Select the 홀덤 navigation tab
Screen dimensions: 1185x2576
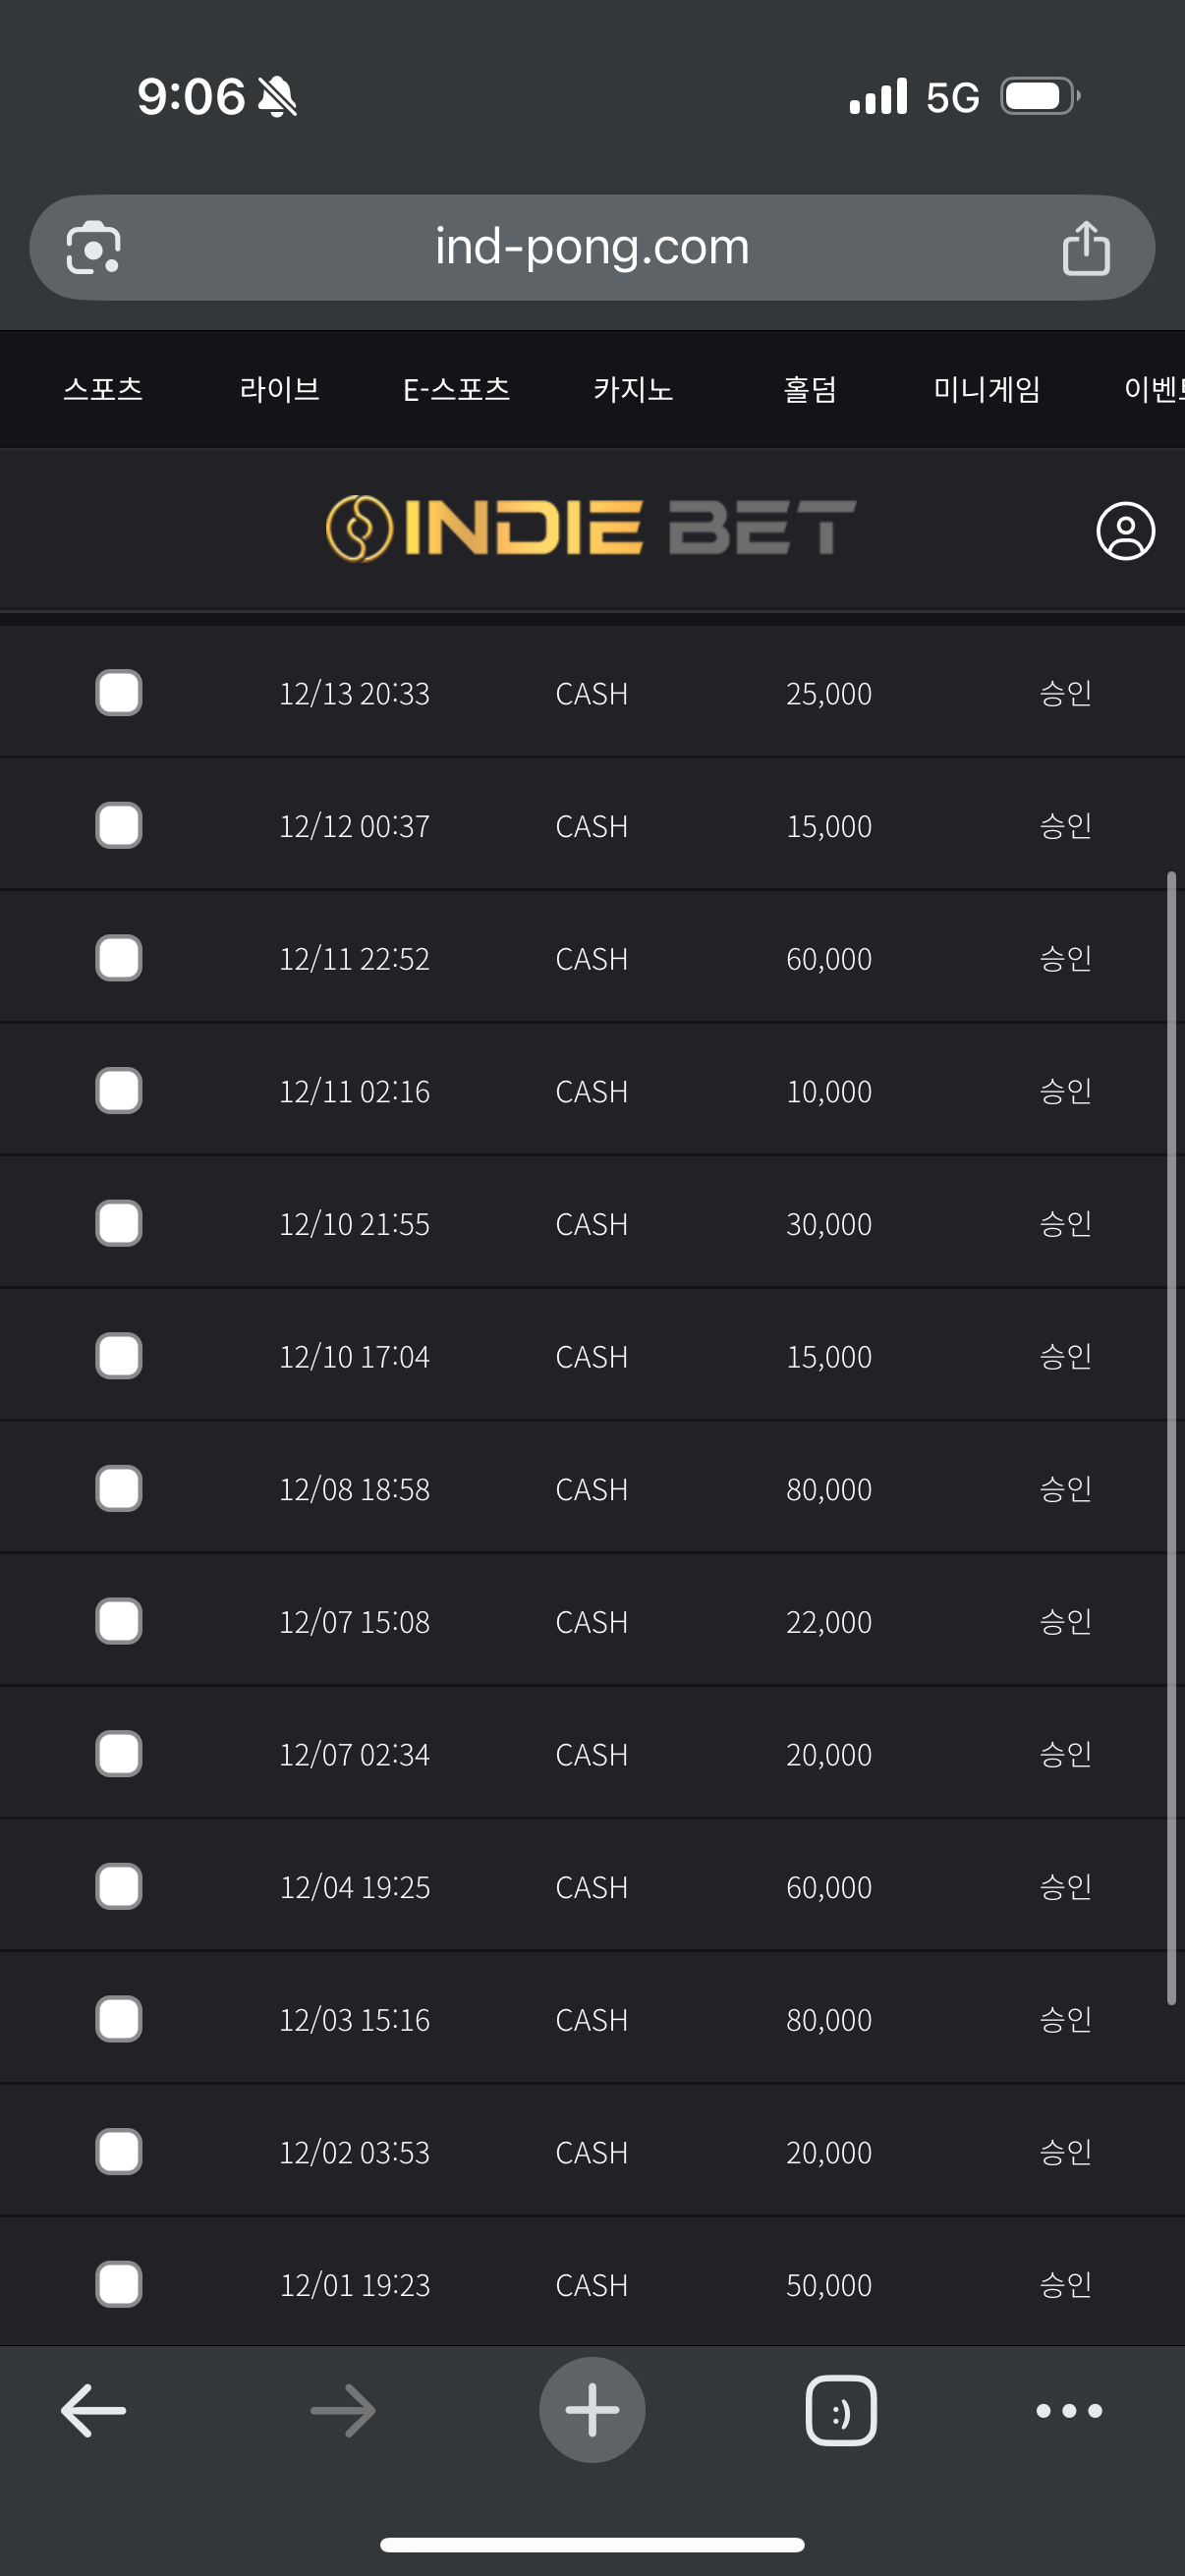(810, 389)
